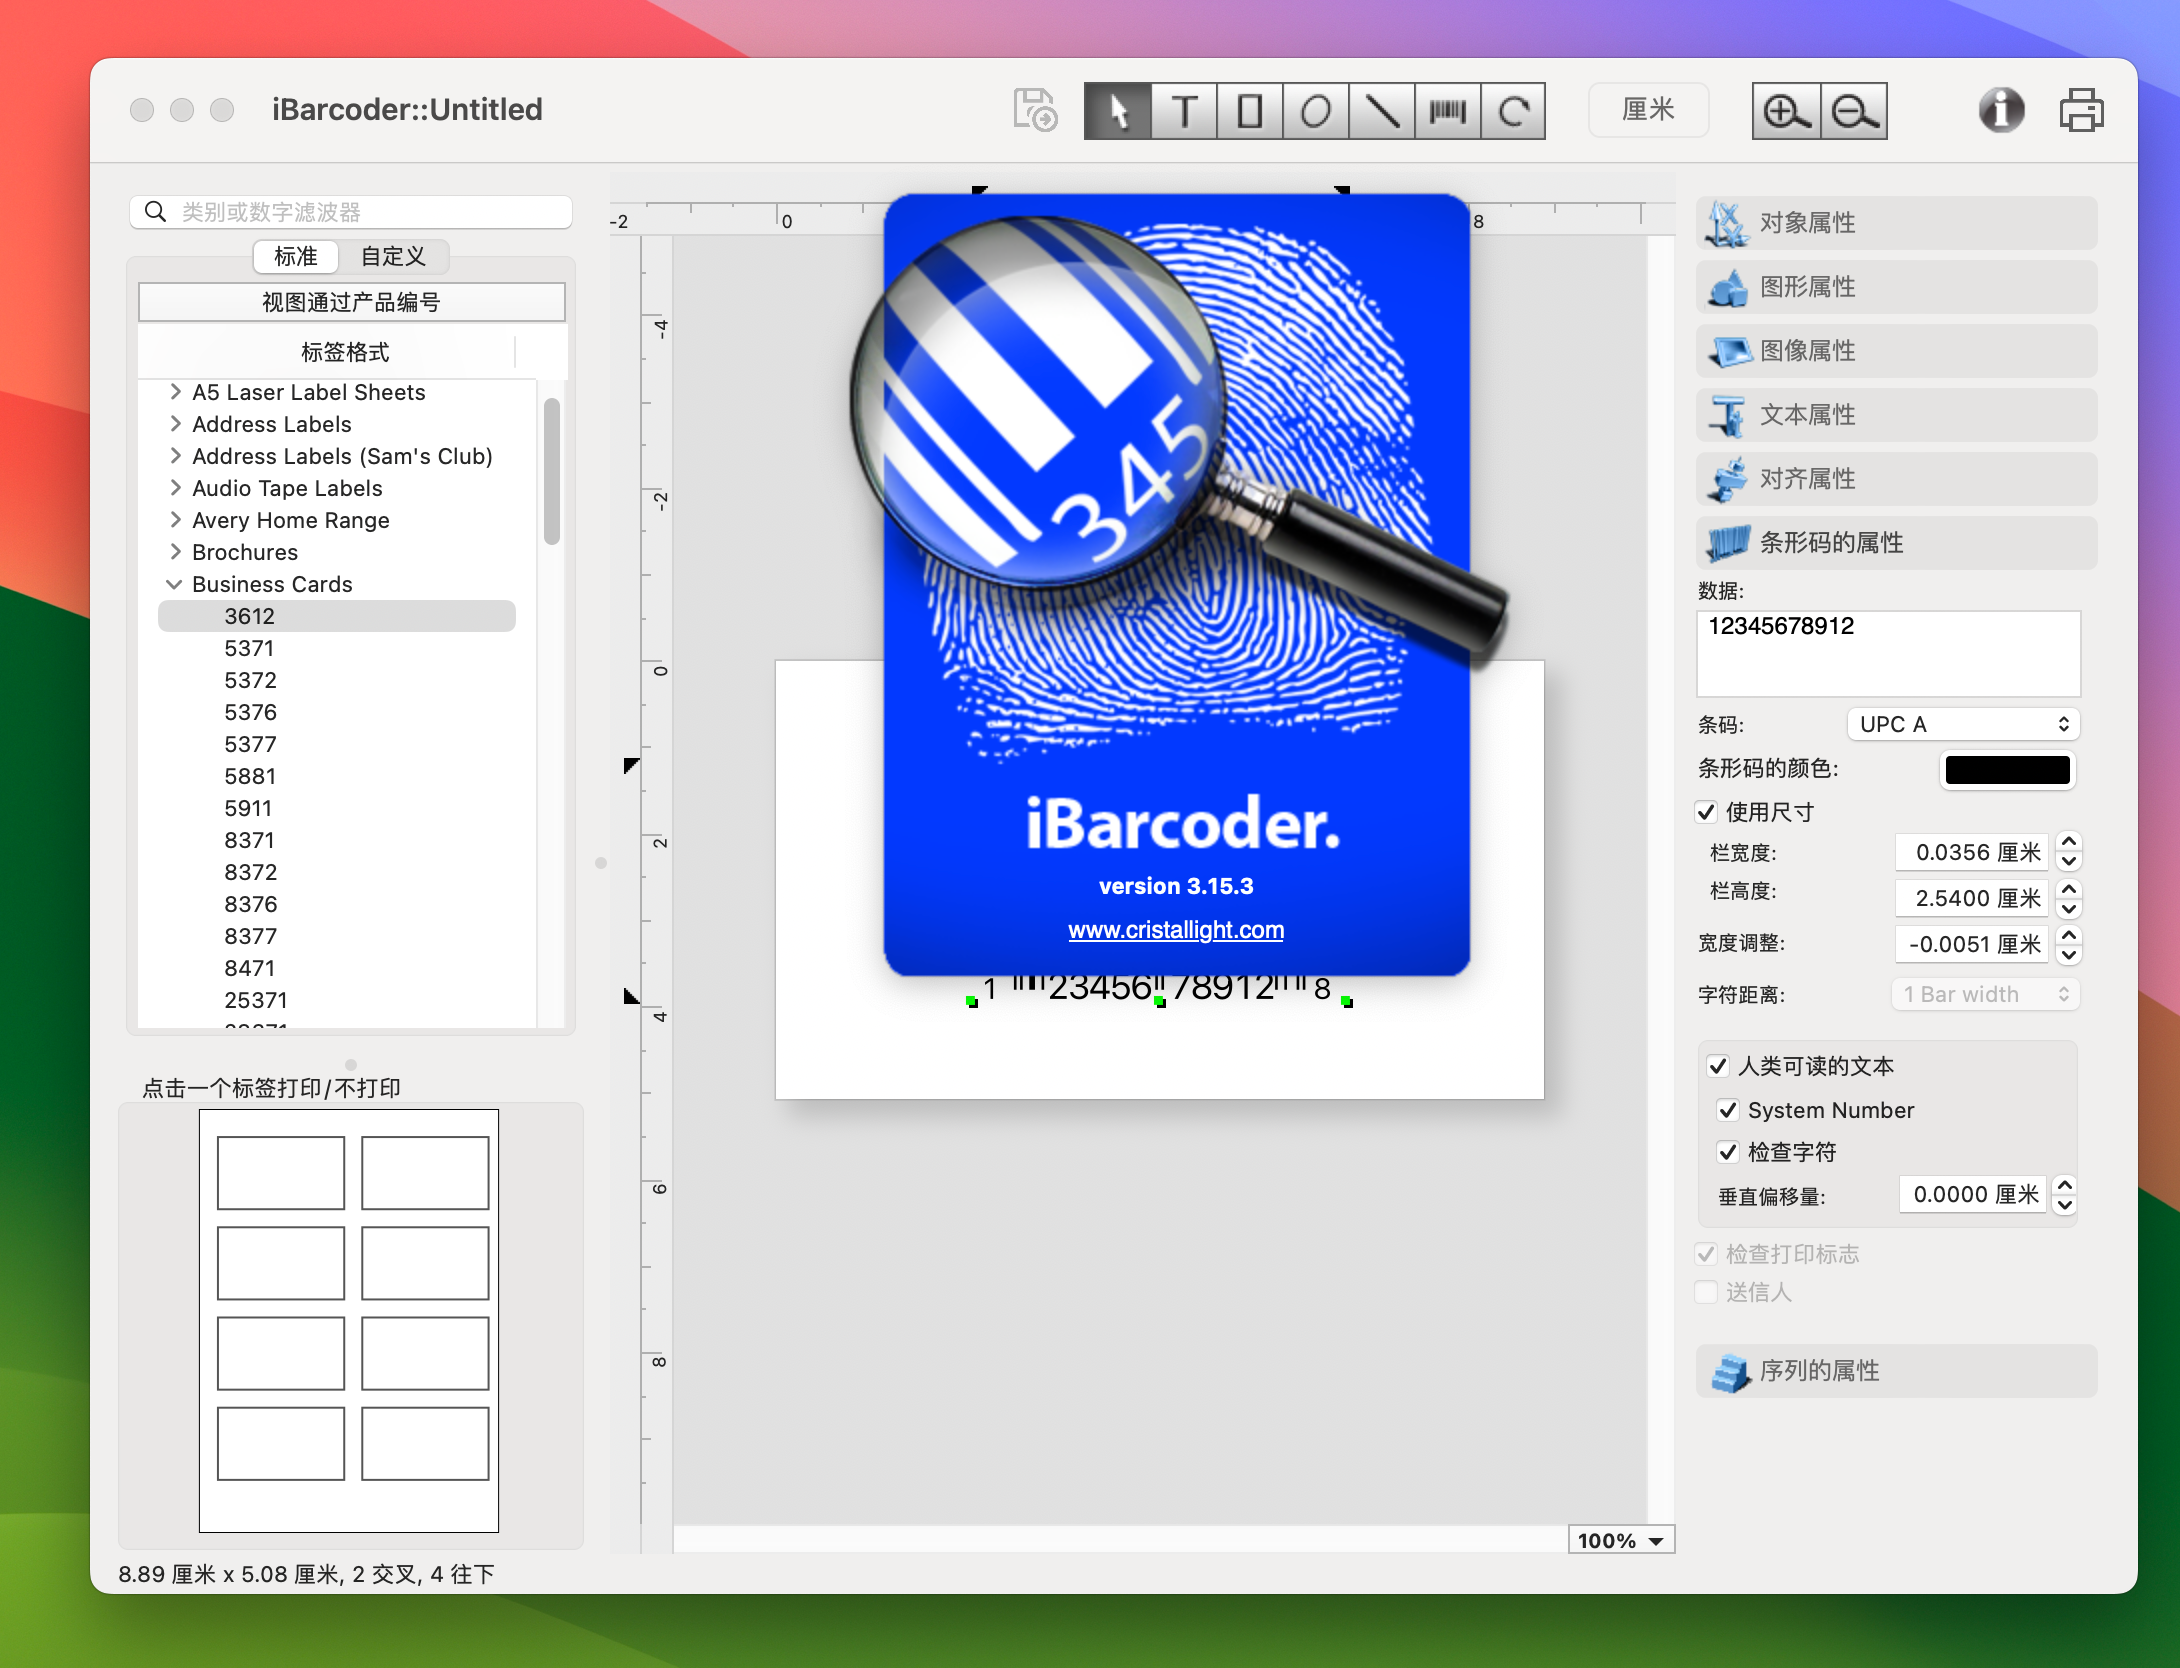Click the save/export icon near the toolbar
The width and height of the screenshot is (2180, 1668).
1034,110
